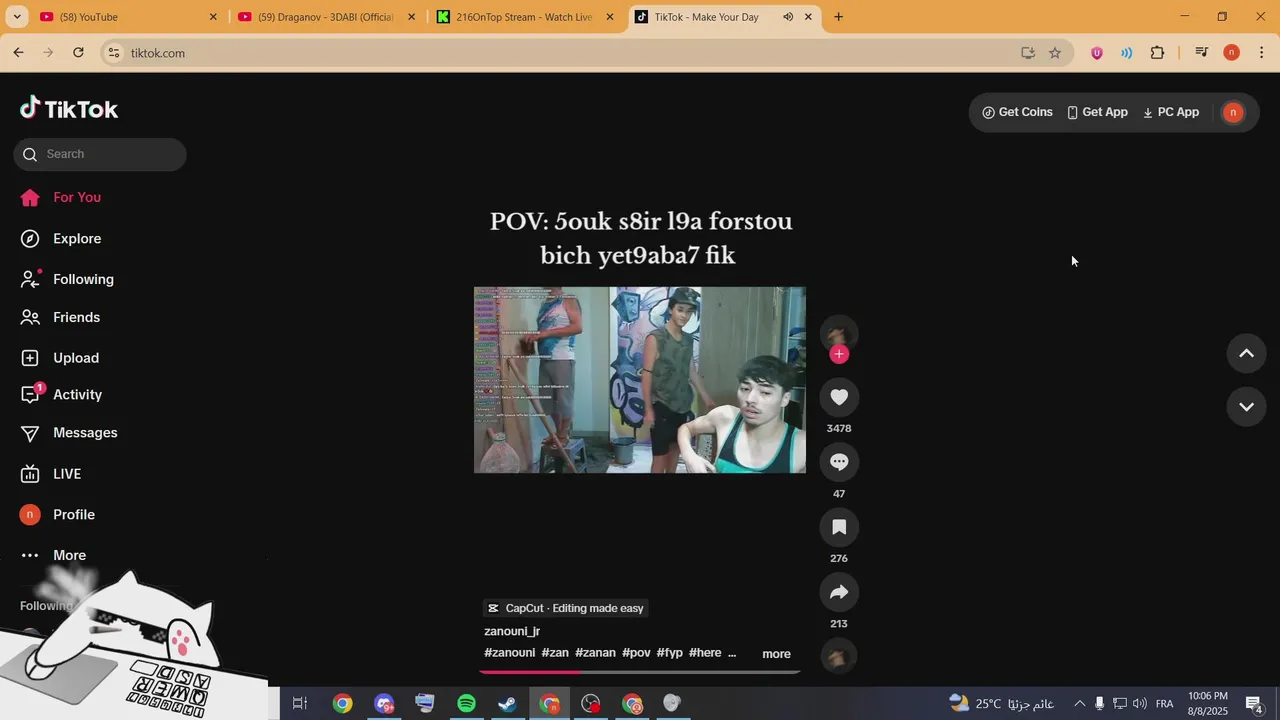Open the For You feed
The height and width of the screenshot is (720, 1280).
click(62, 197)
